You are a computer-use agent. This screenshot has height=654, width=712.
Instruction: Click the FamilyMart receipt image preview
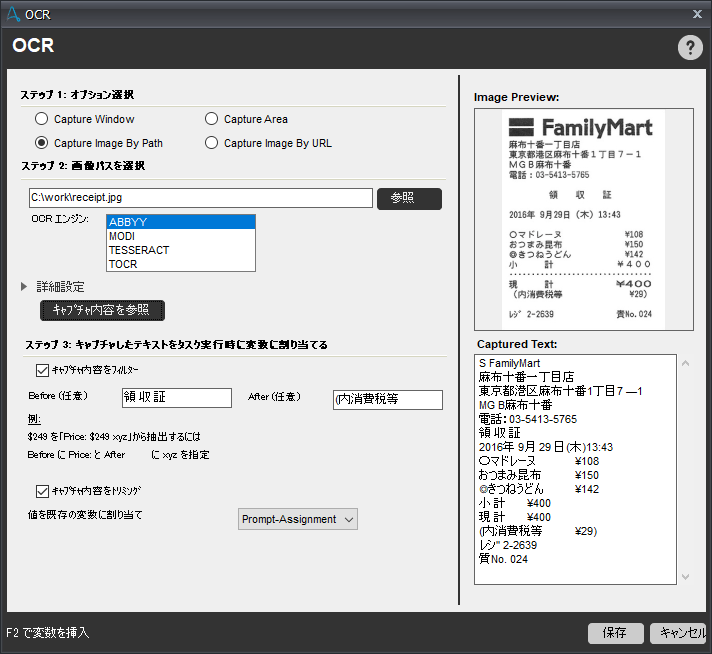pyautogui.click(x=581, y=220)
